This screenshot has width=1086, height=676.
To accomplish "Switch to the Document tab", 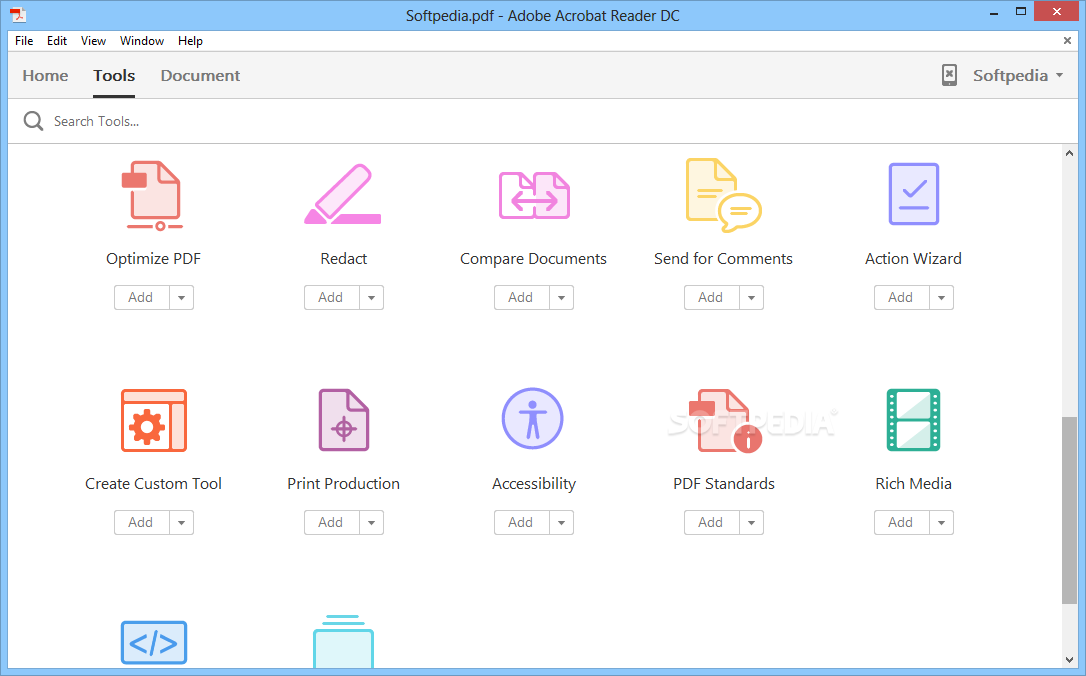I will point(200,75).
